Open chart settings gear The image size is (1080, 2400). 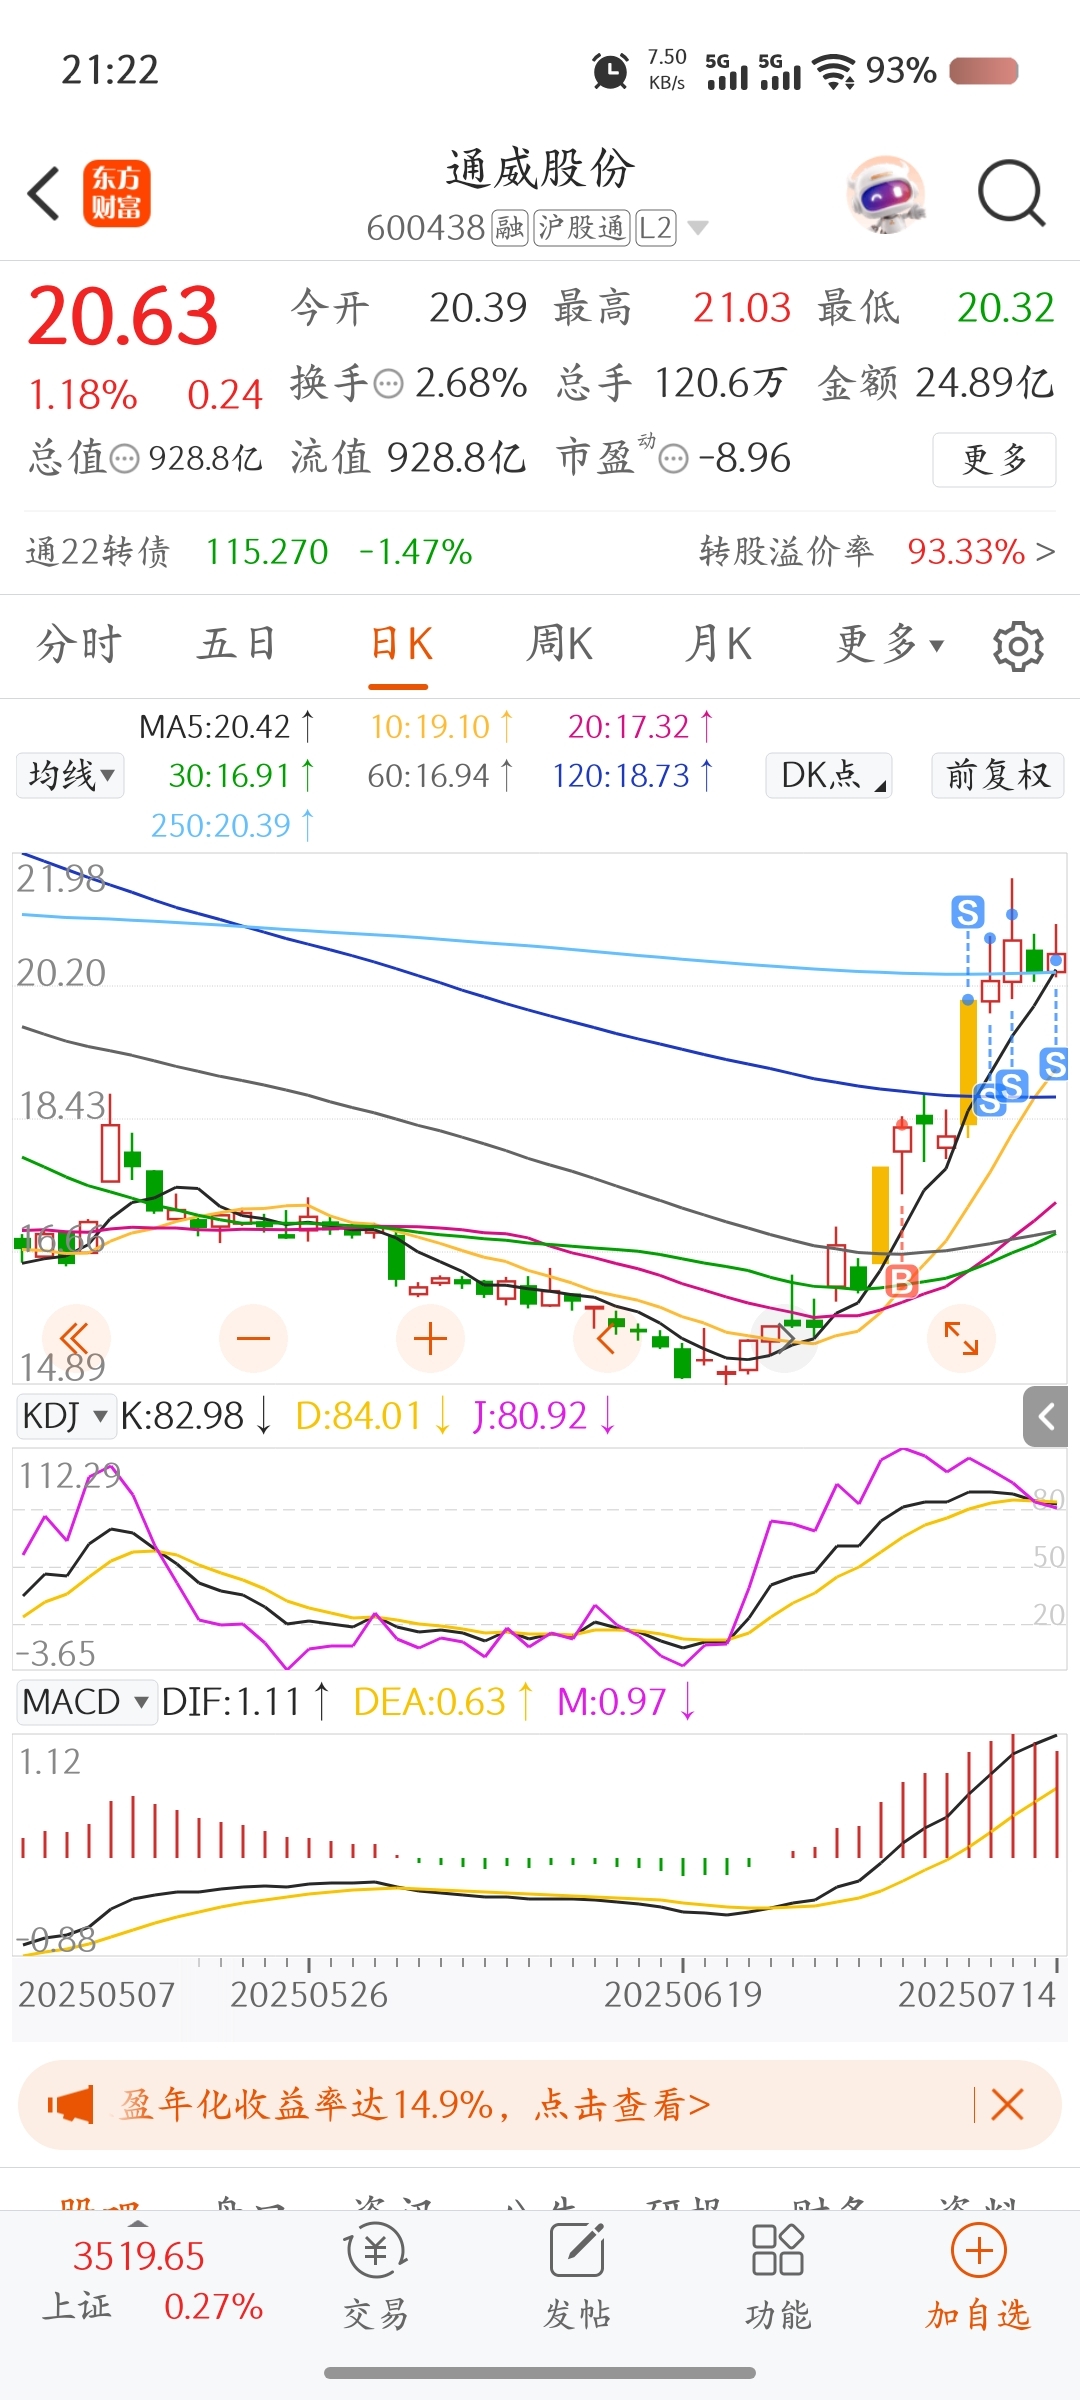(1018, 646)
